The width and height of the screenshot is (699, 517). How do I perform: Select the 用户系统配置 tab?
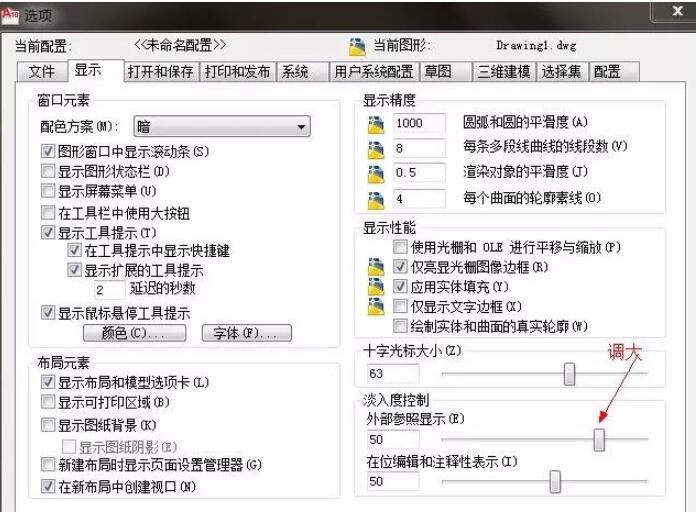[372, 72]
